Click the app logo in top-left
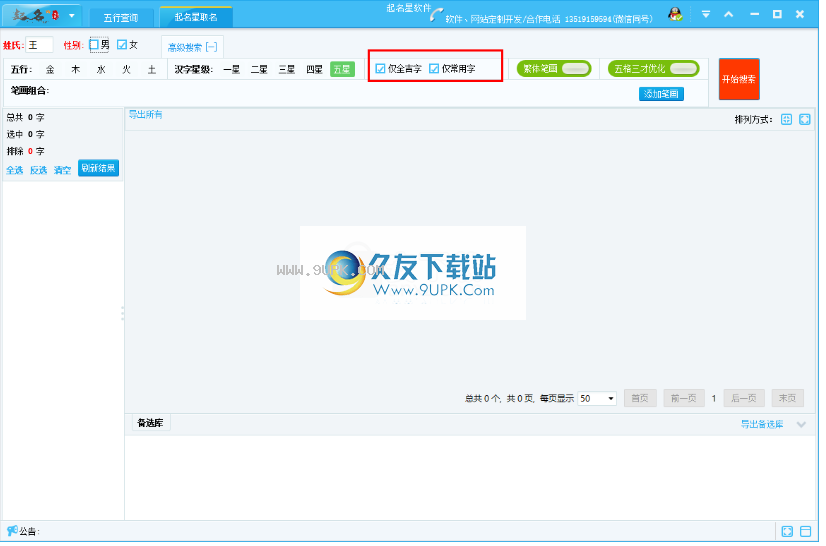 point(36,16)
